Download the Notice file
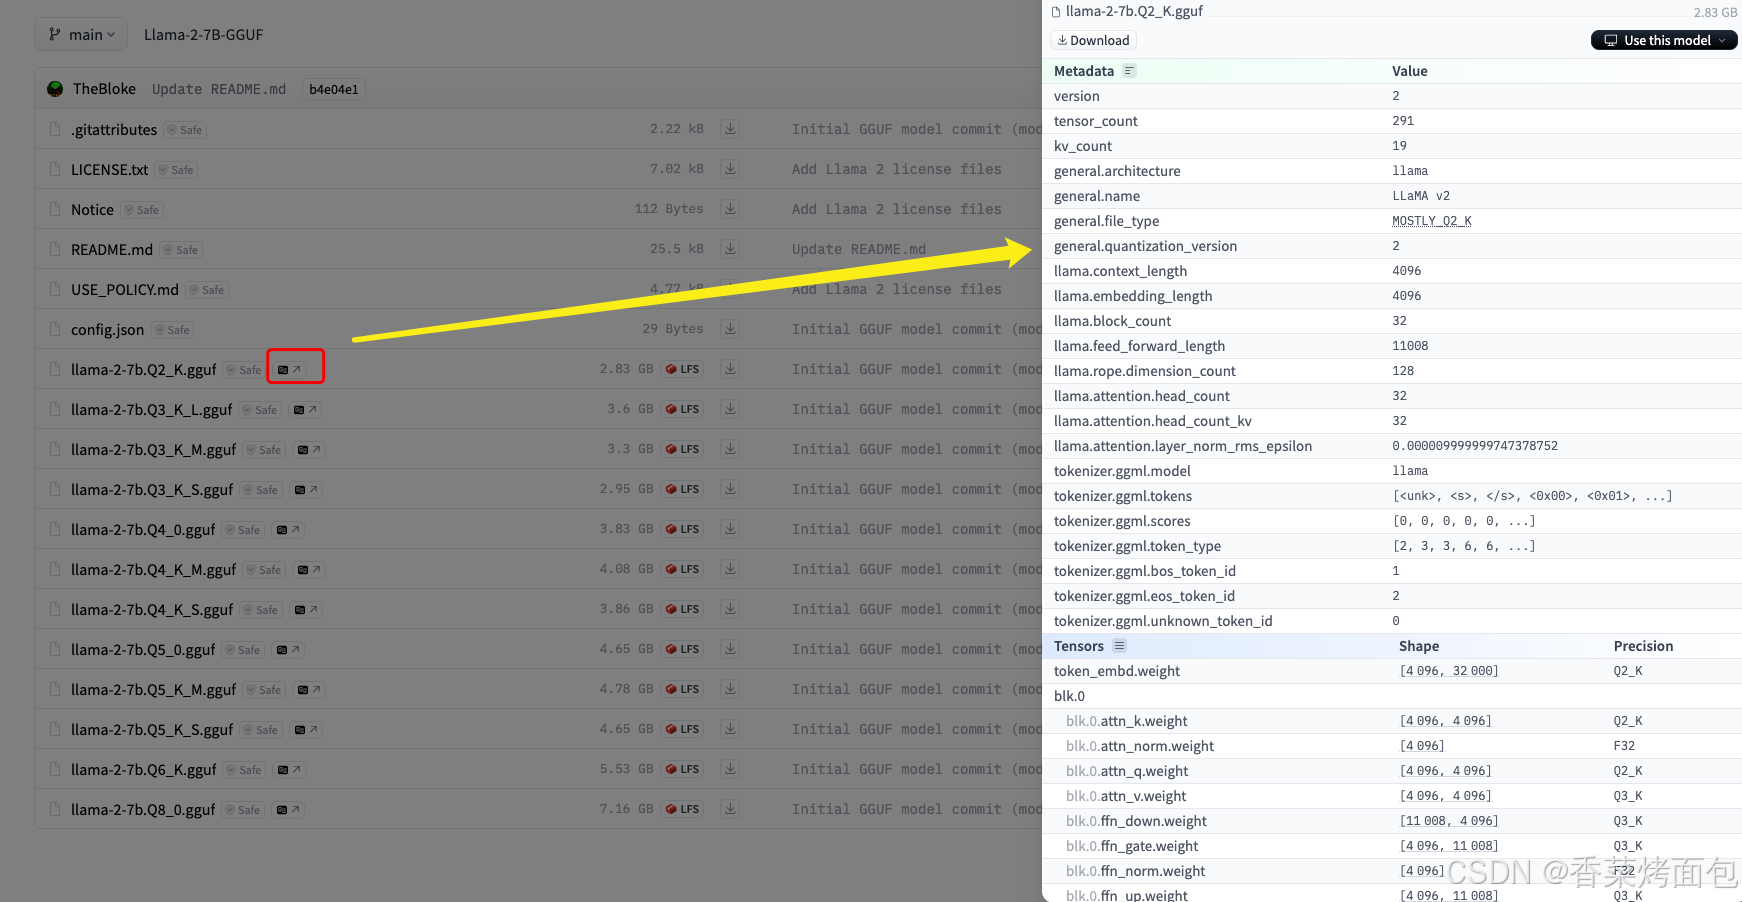 731,209
